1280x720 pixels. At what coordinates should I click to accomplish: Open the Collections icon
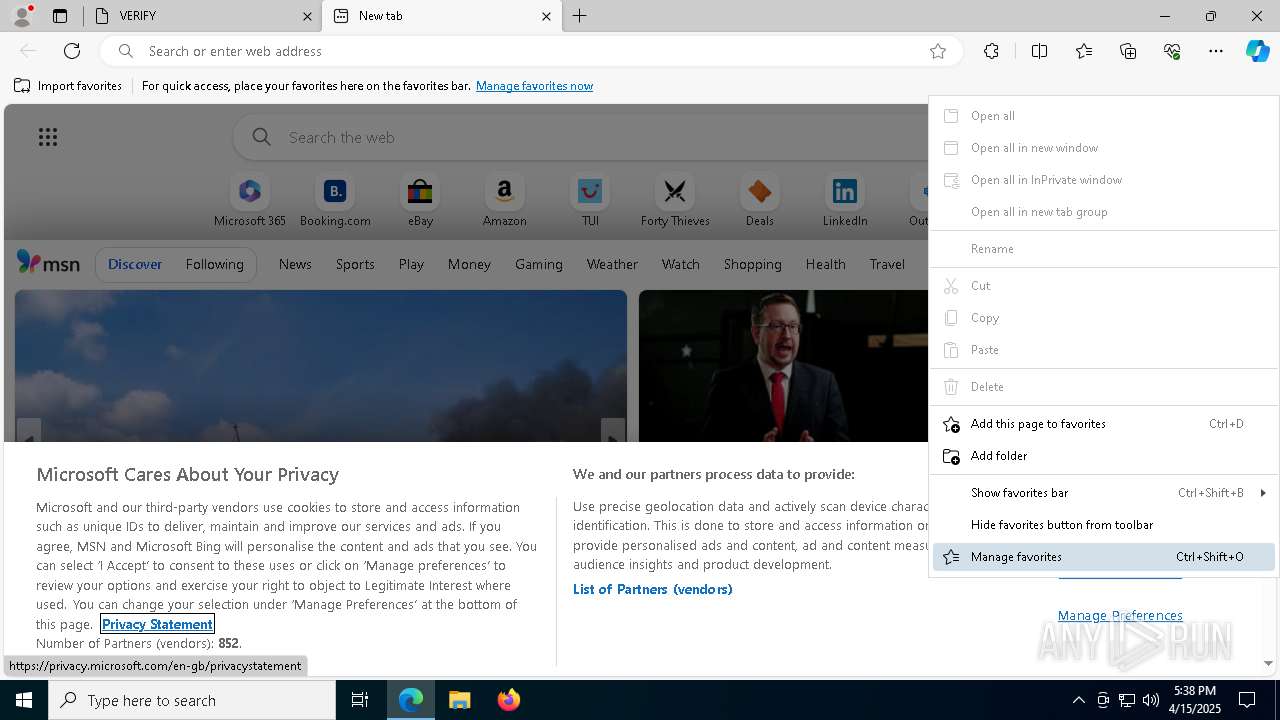tap(1128, 51)
